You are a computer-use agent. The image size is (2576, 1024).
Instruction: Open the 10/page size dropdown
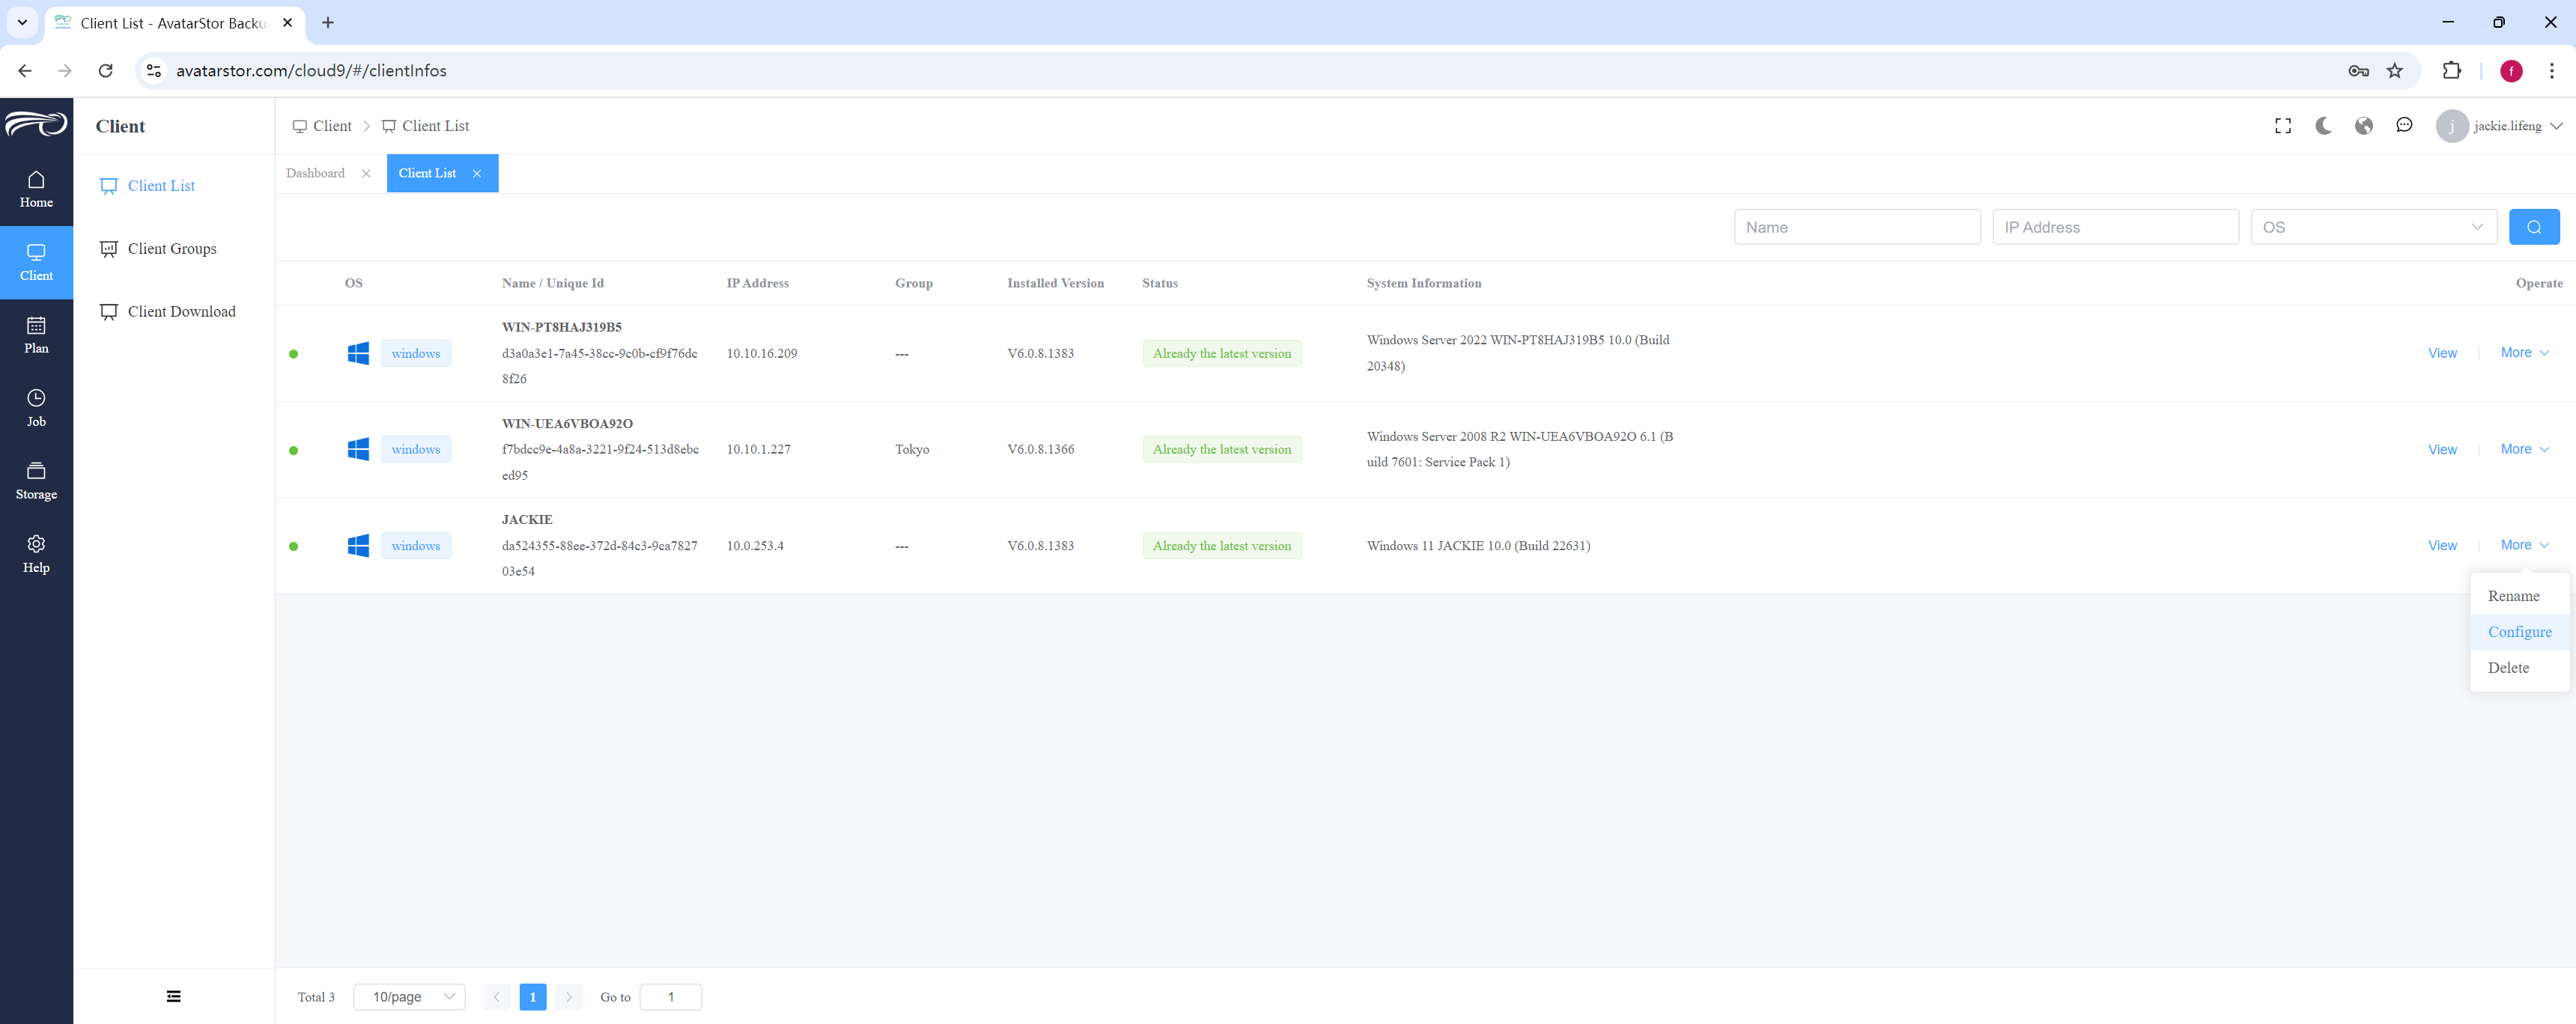[x=409, y=997]
